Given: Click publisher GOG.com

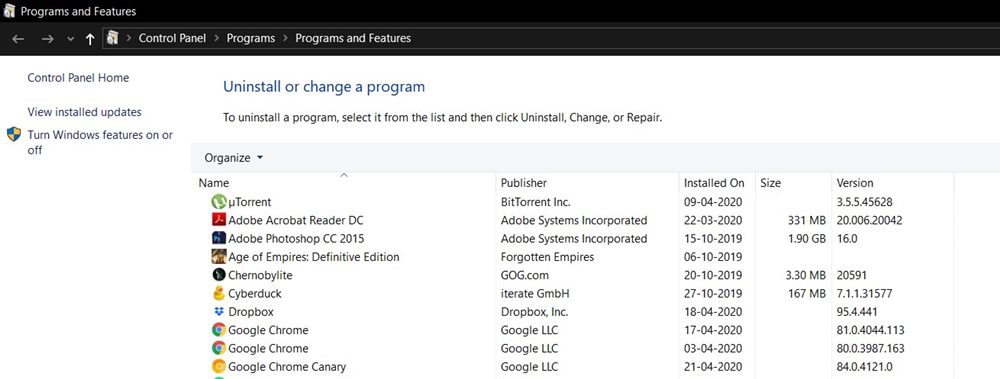Looking at the screenshot, I should [524, 276].
